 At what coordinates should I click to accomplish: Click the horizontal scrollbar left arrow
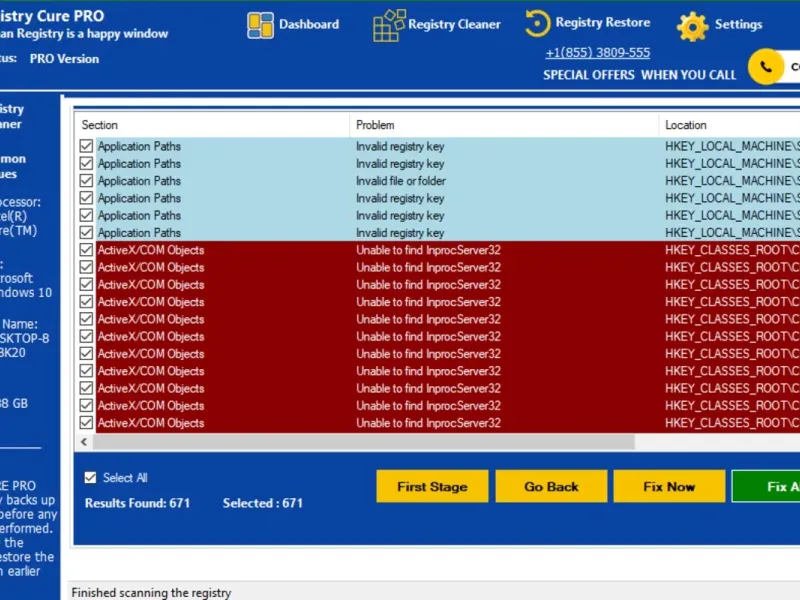[84, 442]
